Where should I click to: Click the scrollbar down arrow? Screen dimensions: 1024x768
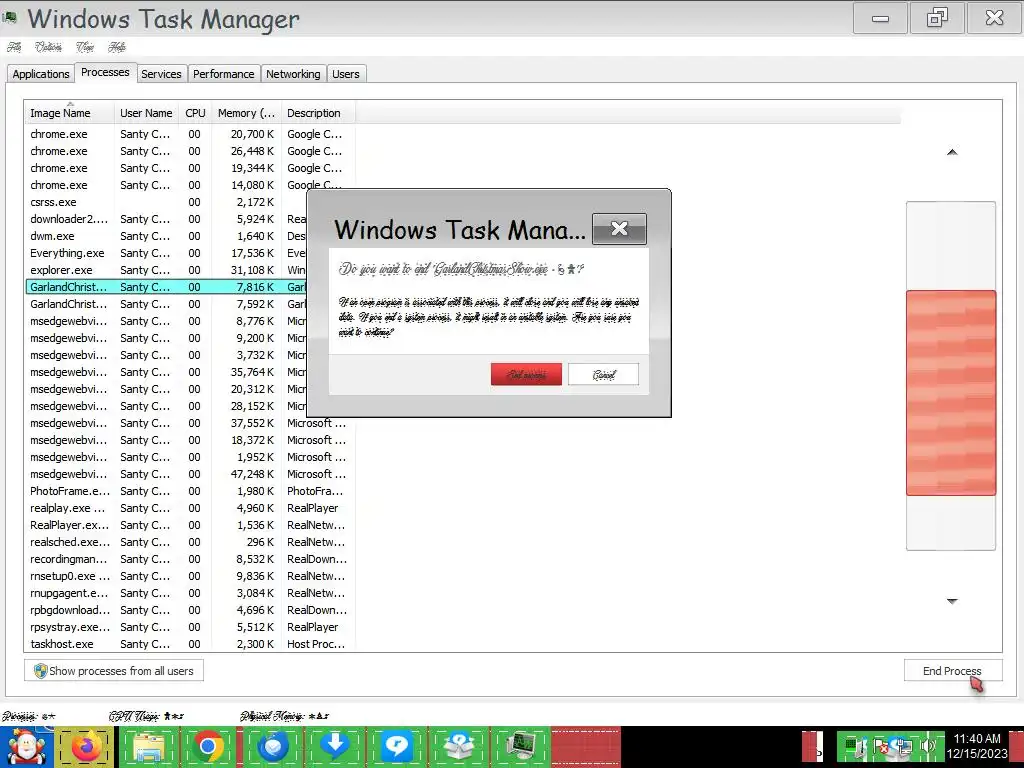pyautogui.click(x=952, y=601)
